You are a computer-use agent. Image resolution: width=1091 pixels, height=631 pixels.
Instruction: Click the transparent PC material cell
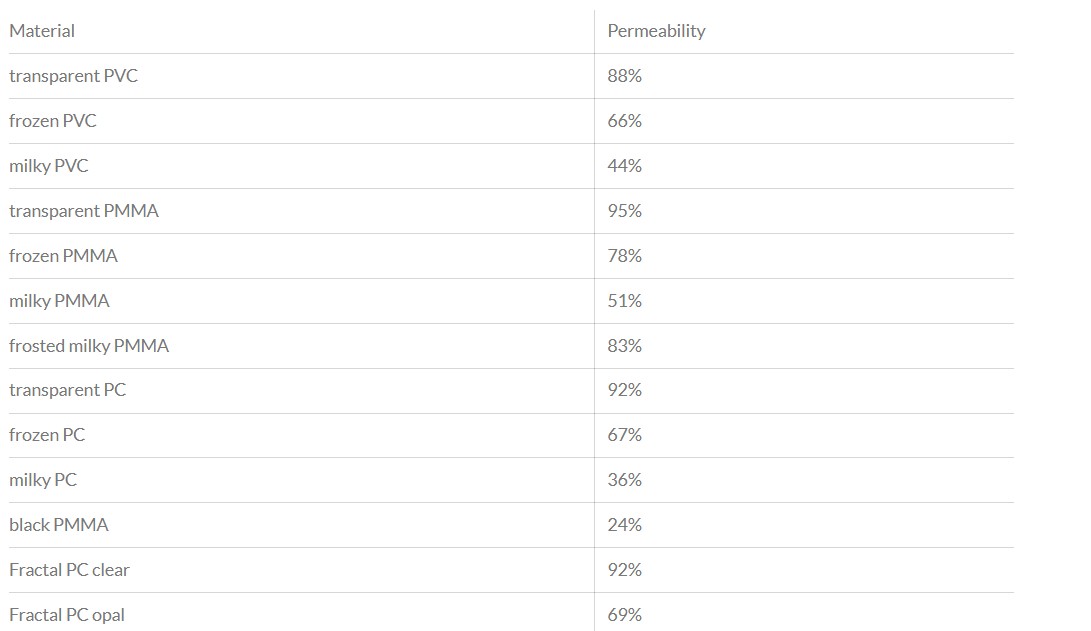pos(68,390)
